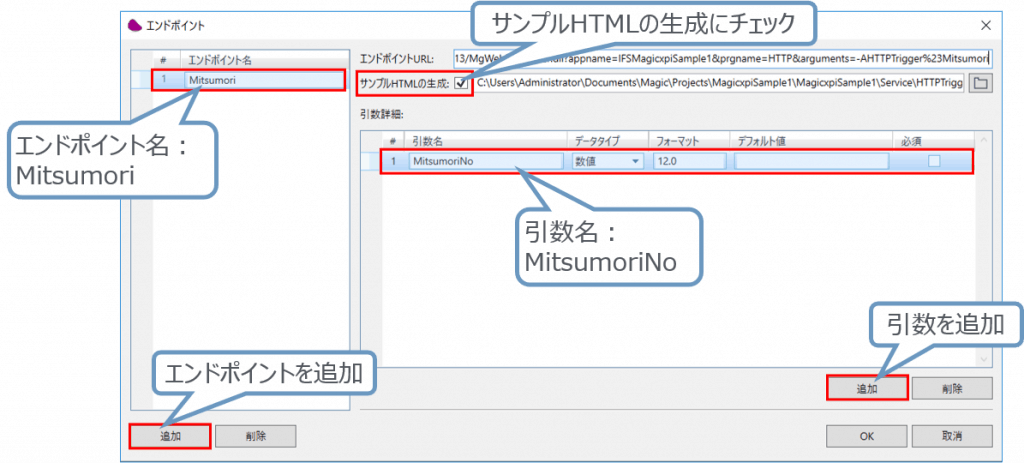Click the フォーマット field containing 12.0
The height and width of the screenshot is (463, 1024).
click(688, 161)
